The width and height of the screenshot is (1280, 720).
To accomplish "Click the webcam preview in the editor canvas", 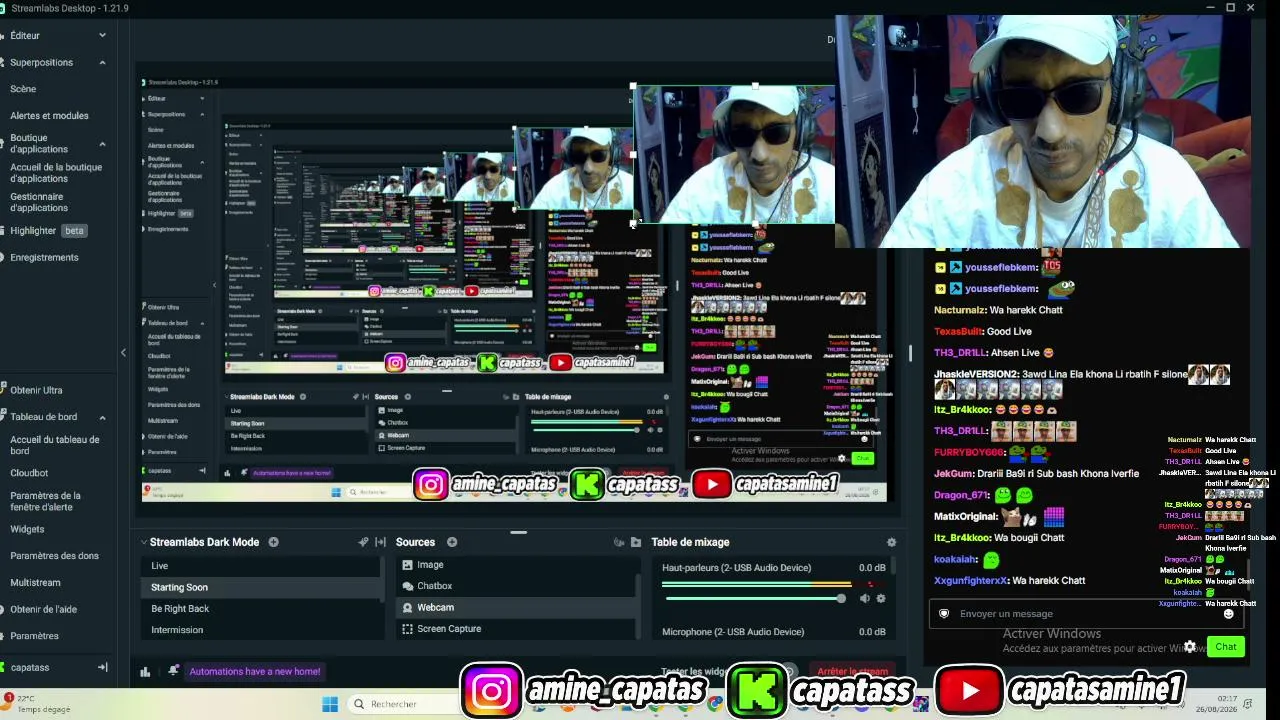I will point(735,155).
